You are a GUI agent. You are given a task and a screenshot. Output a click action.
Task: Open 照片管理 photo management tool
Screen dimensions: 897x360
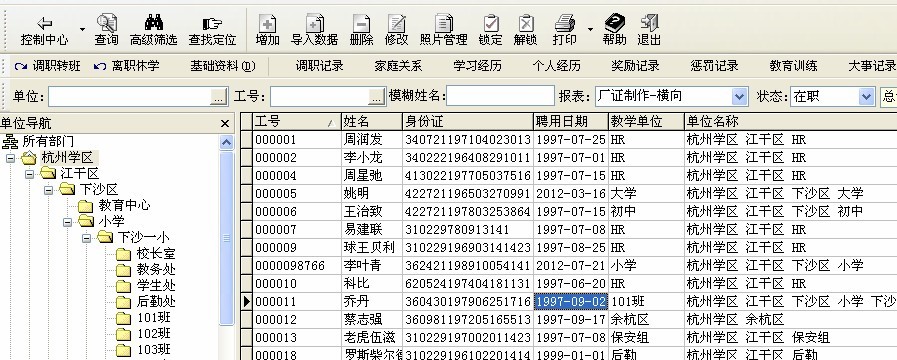point(443,23)
